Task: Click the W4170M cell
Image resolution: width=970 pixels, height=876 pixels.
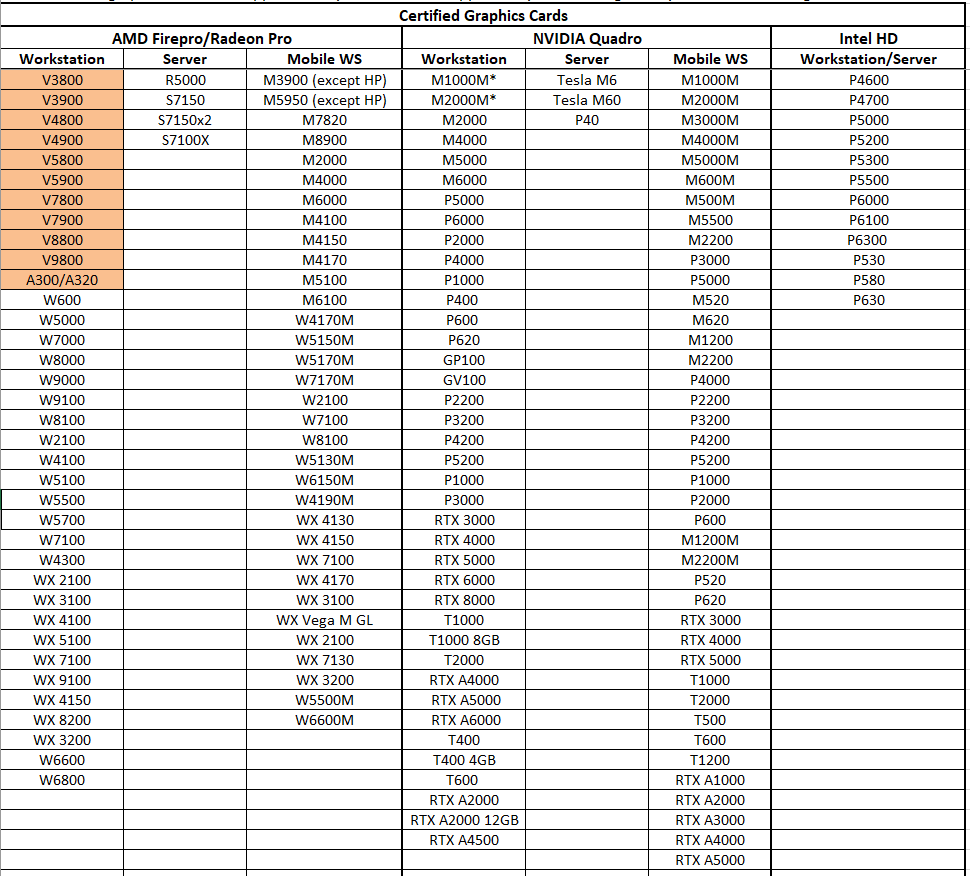Action: [324, 320]
